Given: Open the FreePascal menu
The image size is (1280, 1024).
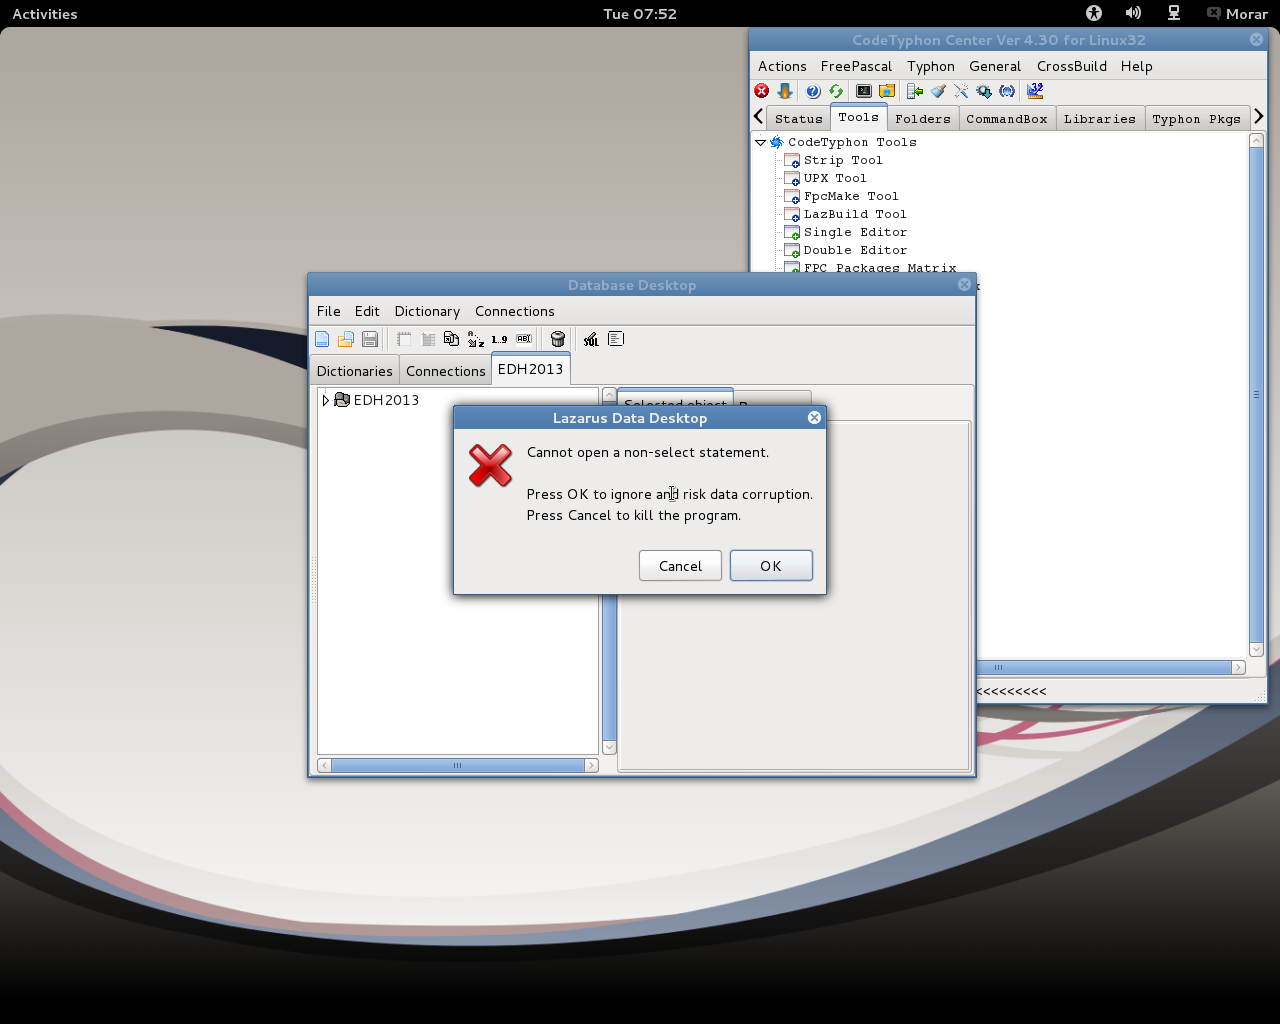Looking at the screenshot, I should (856, 66).
